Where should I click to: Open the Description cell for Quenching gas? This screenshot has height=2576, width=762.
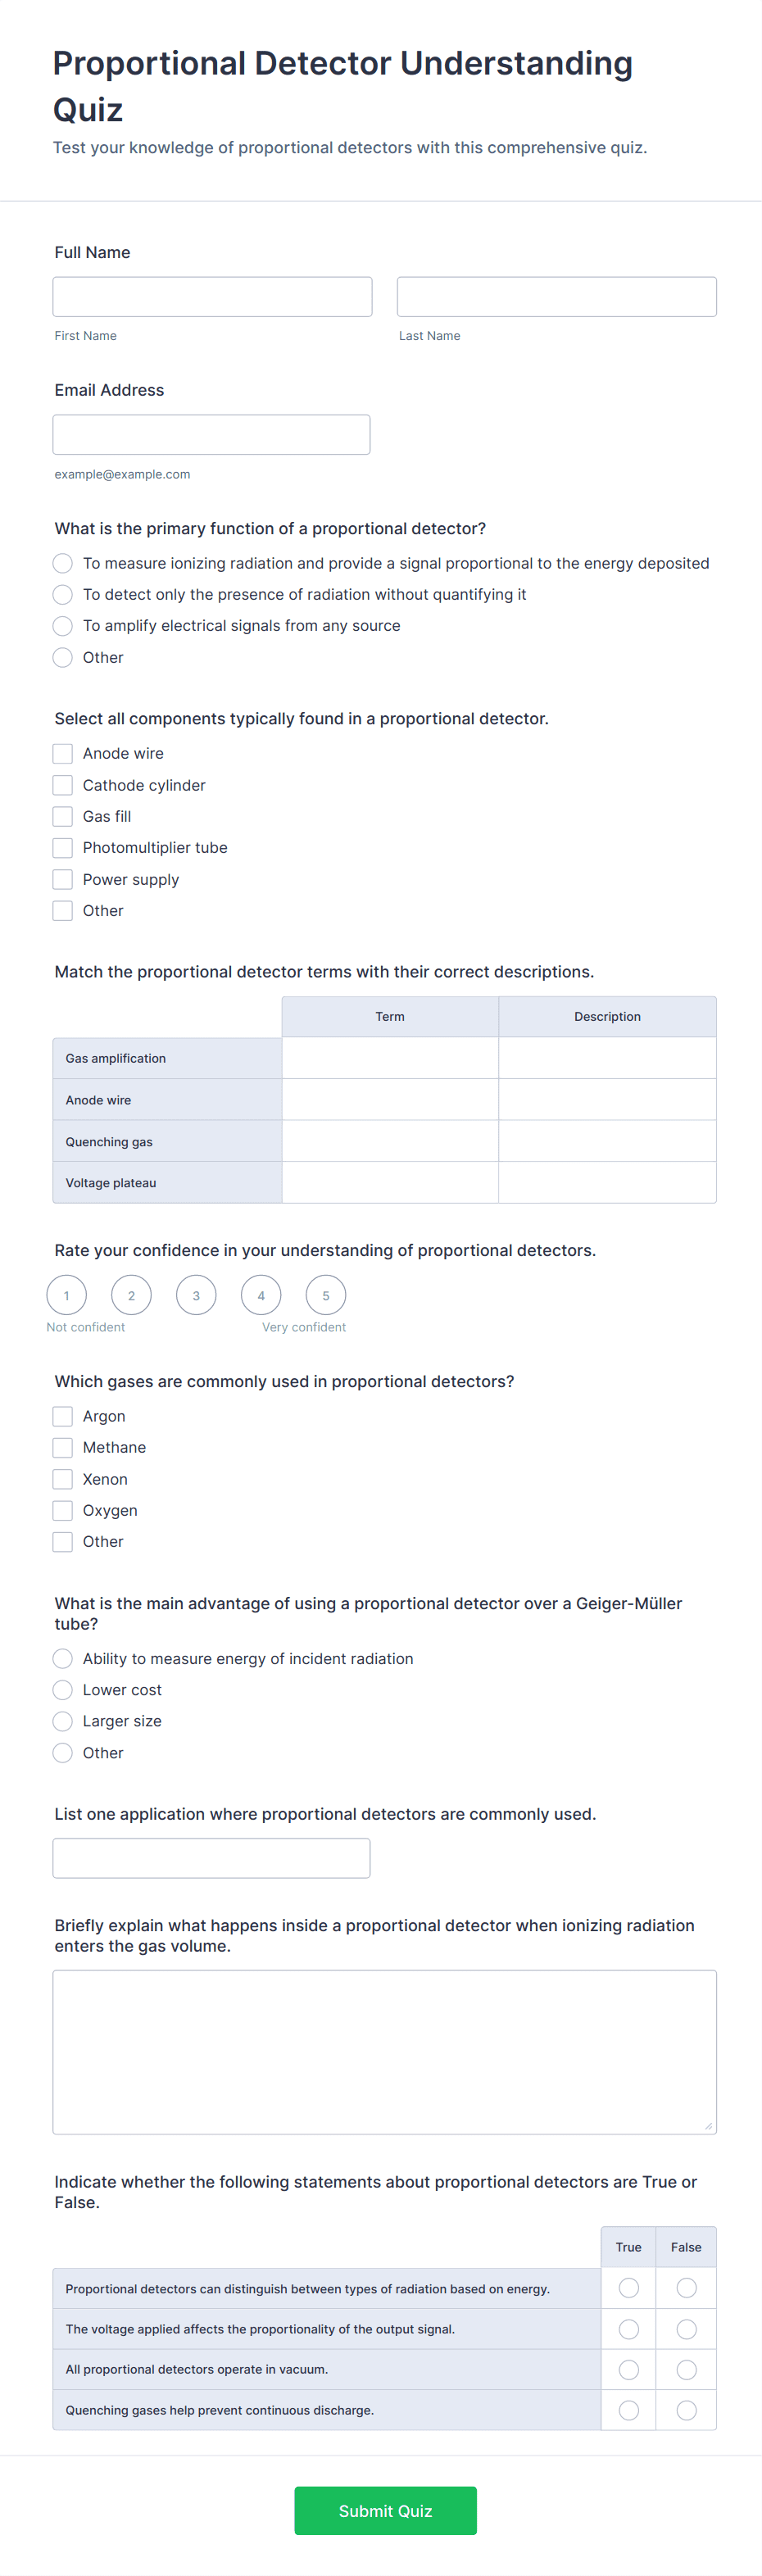click(x=607, y=1141)
